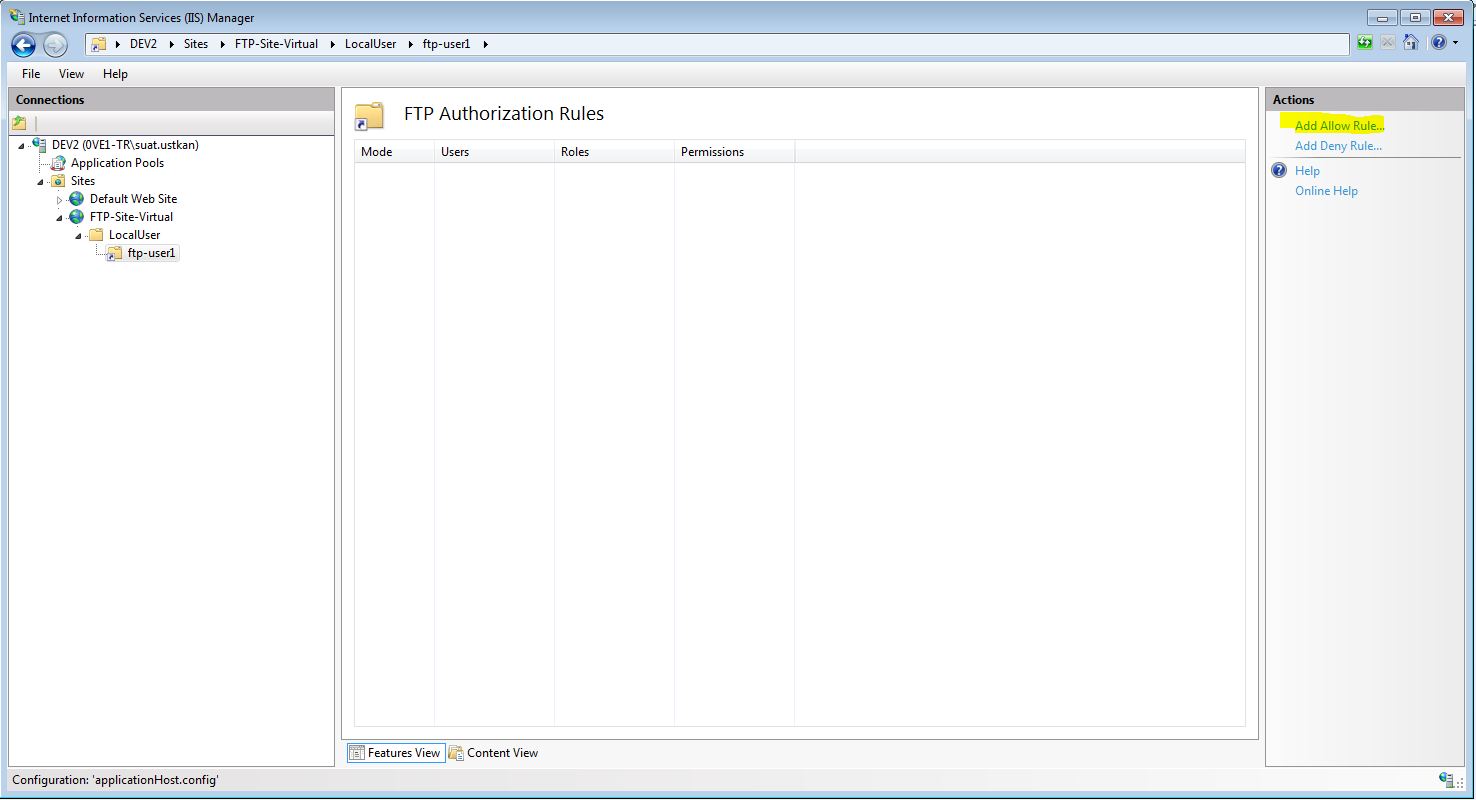The height and width of the screenshot is (800, 1476).
Task: Open Online Help link
Action: click(x=1326, y=191)
